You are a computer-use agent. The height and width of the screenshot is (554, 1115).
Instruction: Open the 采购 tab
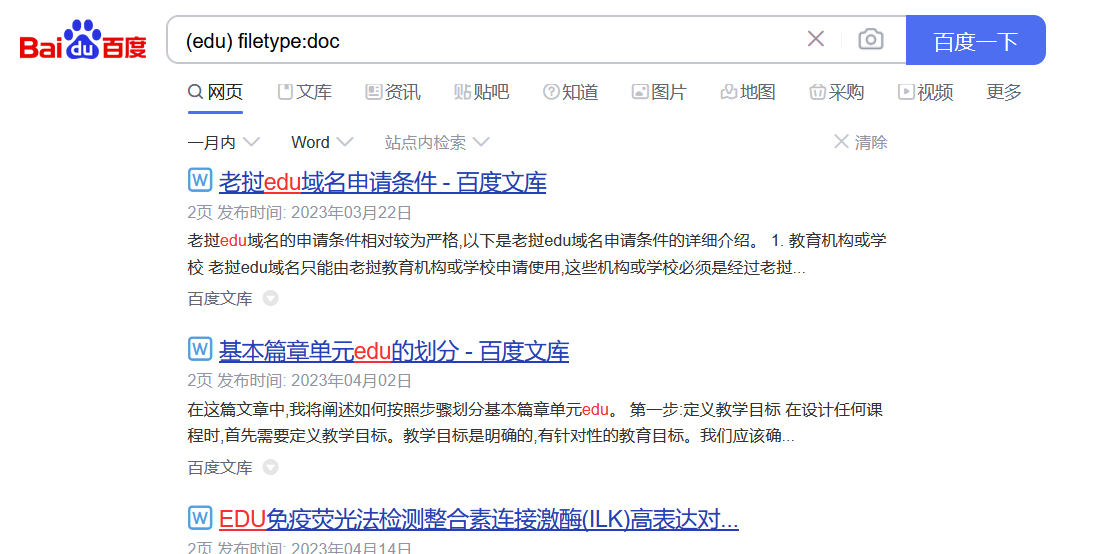(836, 92)
